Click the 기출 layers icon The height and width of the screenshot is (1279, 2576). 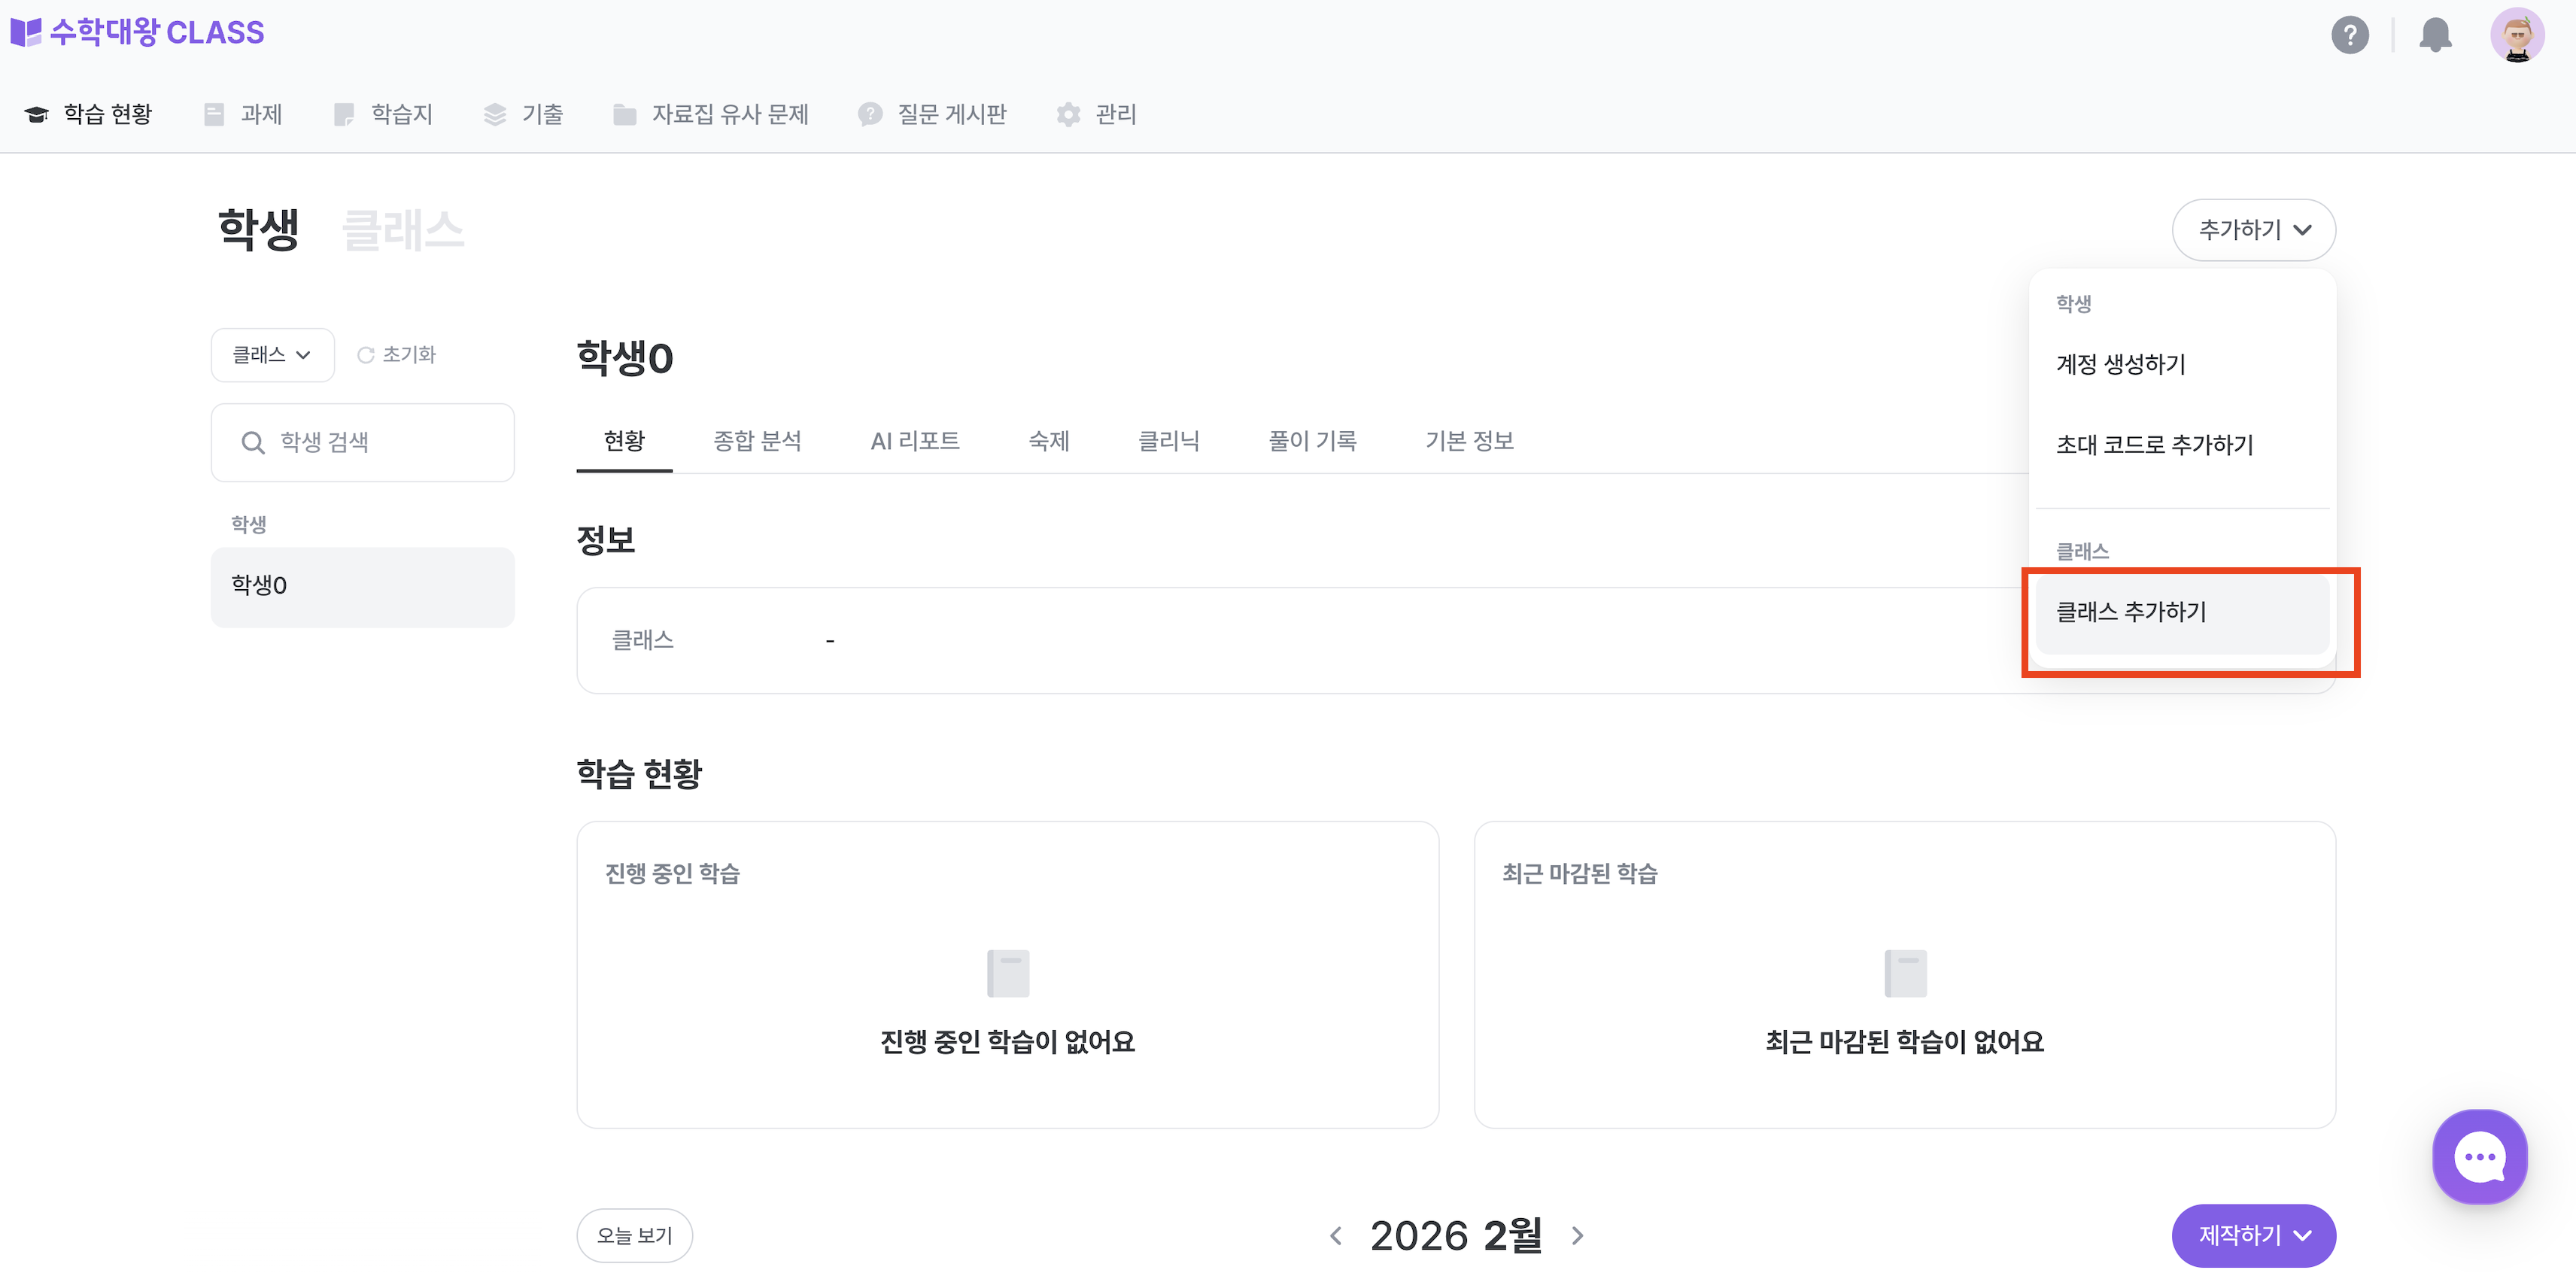(494, 114)
